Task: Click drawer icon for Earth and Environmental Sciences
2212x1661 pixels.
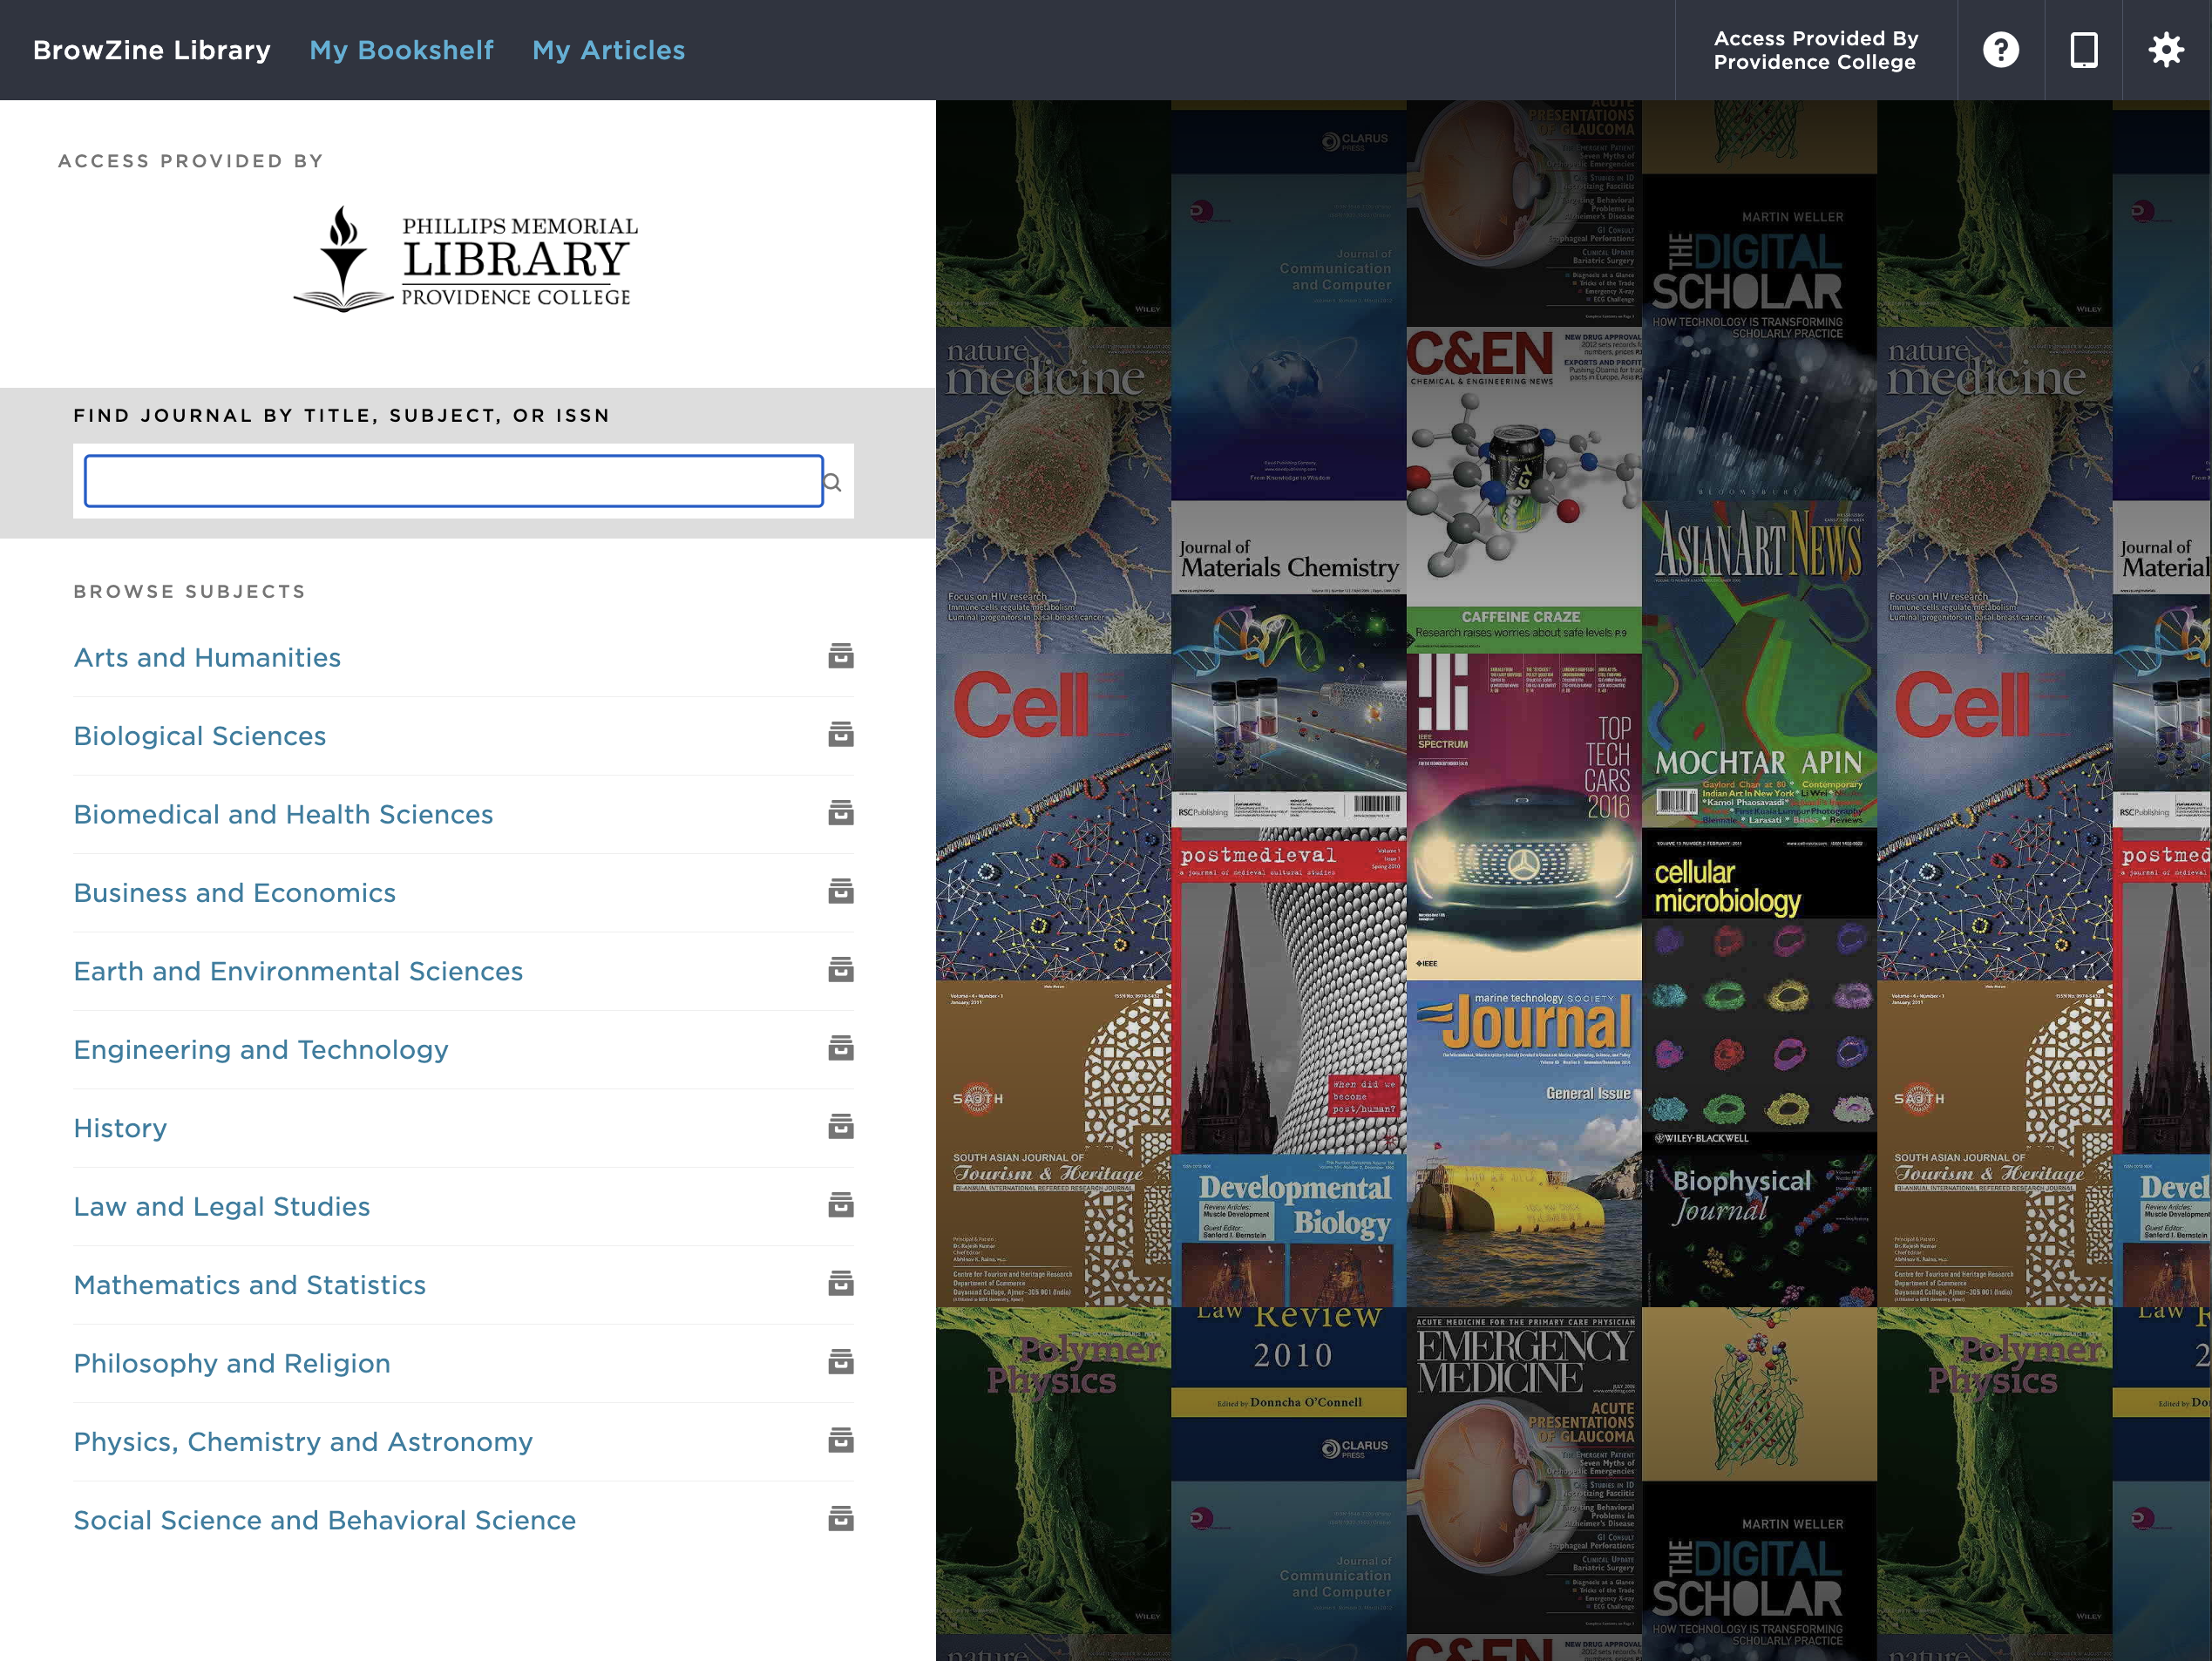Action: pos(841,970)
